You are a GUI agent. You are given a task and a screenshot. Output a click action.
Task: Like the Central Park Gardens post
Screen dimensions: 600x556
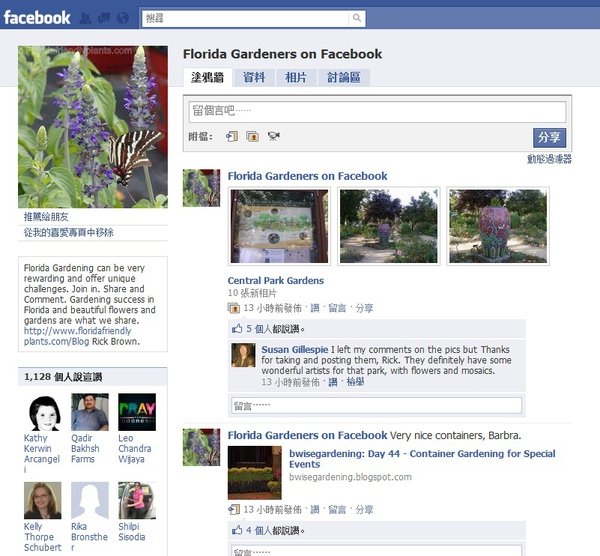[x=315, y=308]
